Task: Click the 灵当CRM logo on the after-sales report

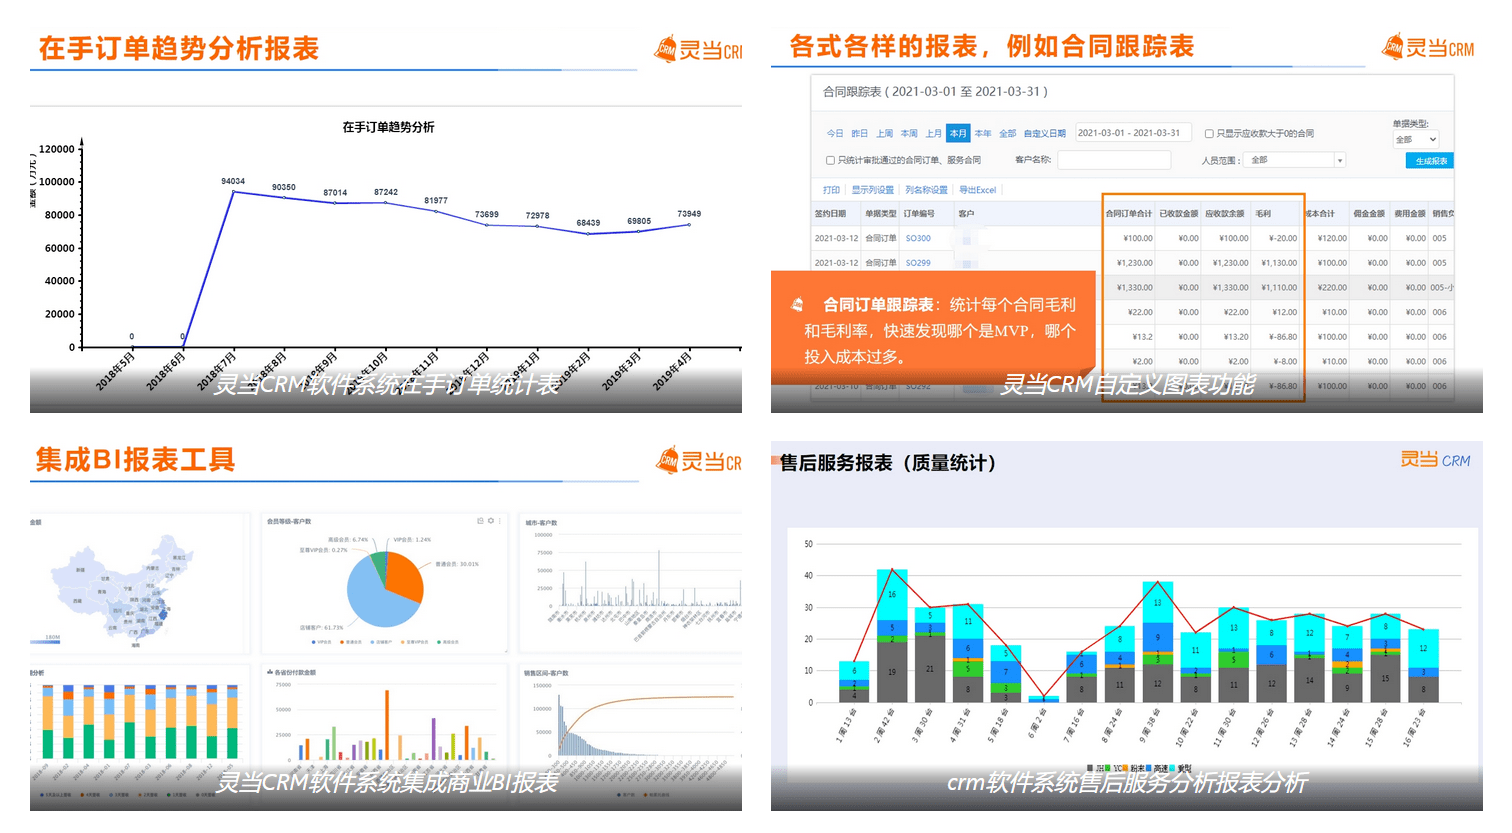Action: tap(1435, 460)
